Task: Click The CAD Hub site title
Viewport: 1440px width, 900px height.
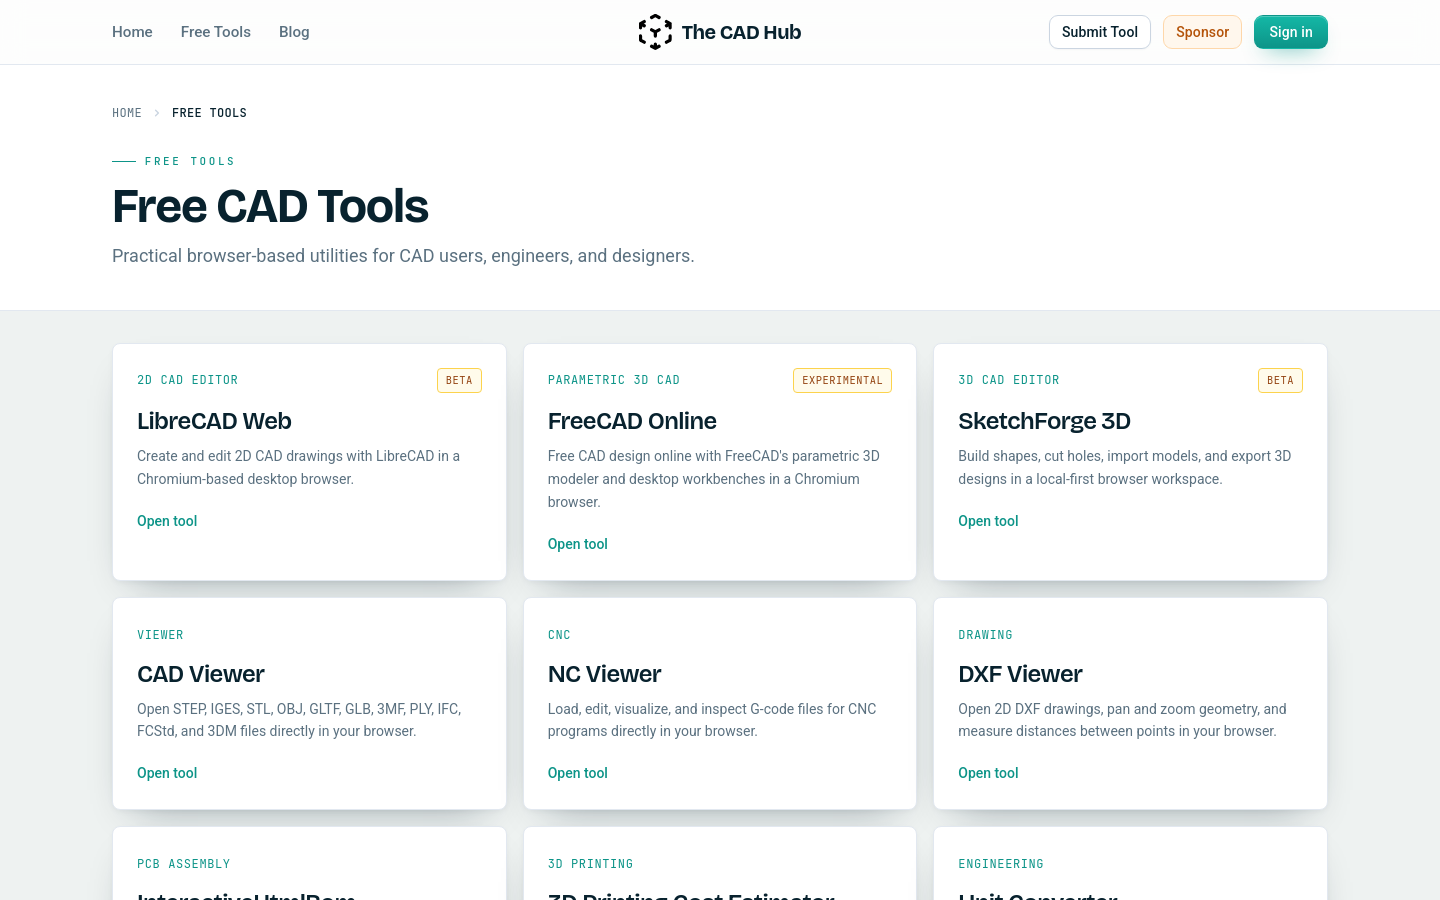Action: tap(741, 32)
